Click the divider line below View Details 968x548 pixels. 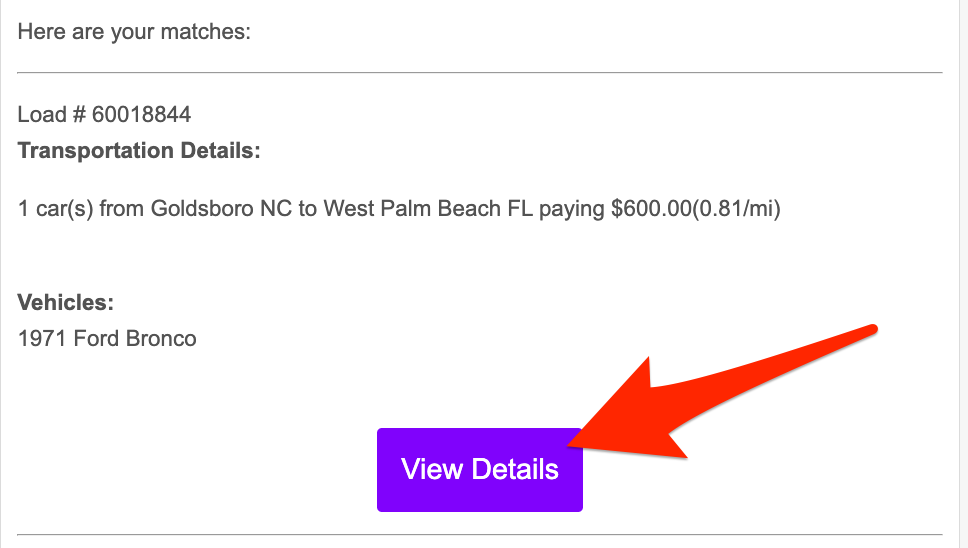tap(480, 535)
